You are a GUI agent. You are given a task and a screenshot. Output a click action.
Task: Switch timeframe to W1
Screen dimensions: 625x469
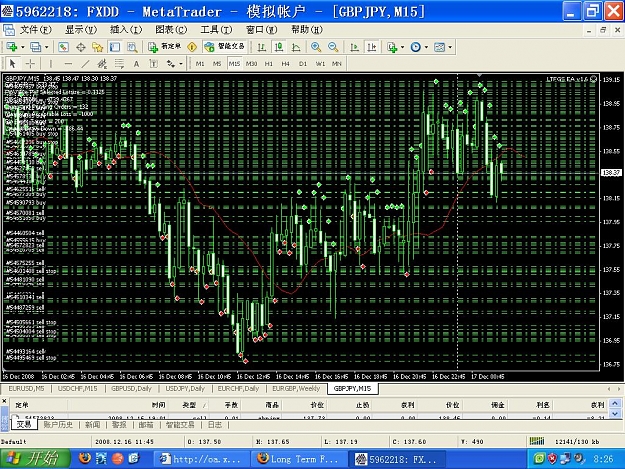pos(320,63)
